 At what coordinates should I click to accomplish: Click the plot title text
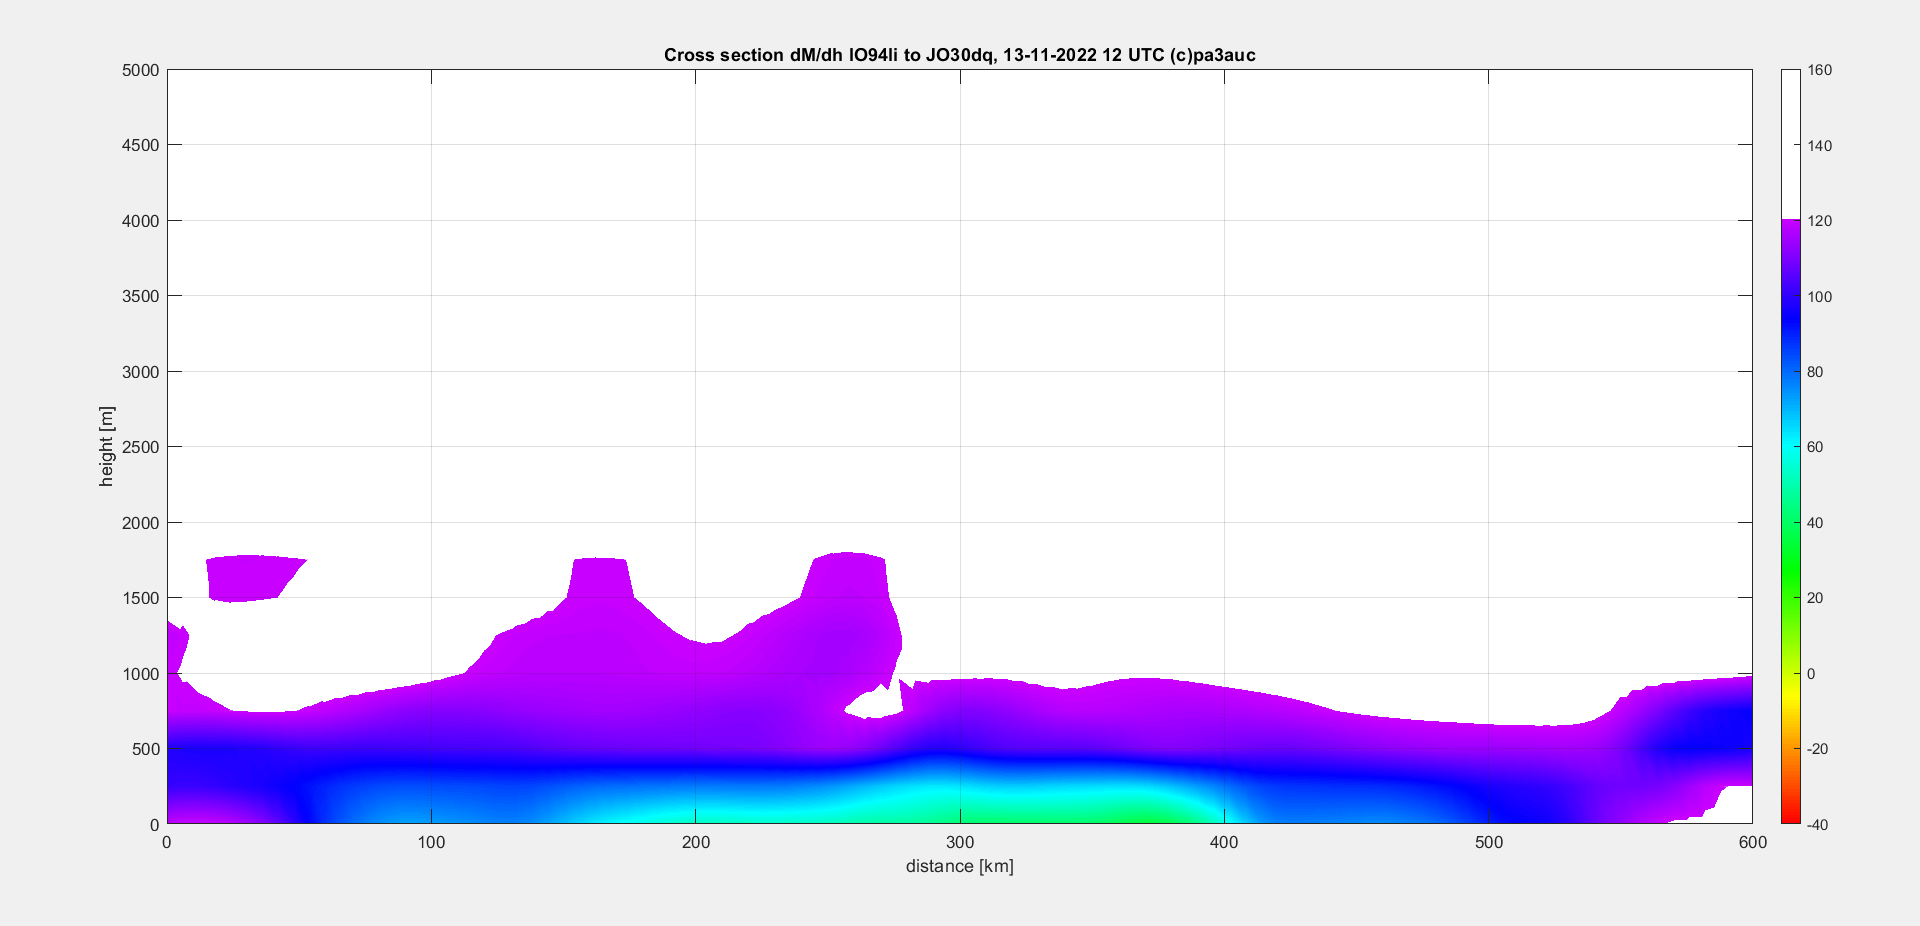pos(959,55)
